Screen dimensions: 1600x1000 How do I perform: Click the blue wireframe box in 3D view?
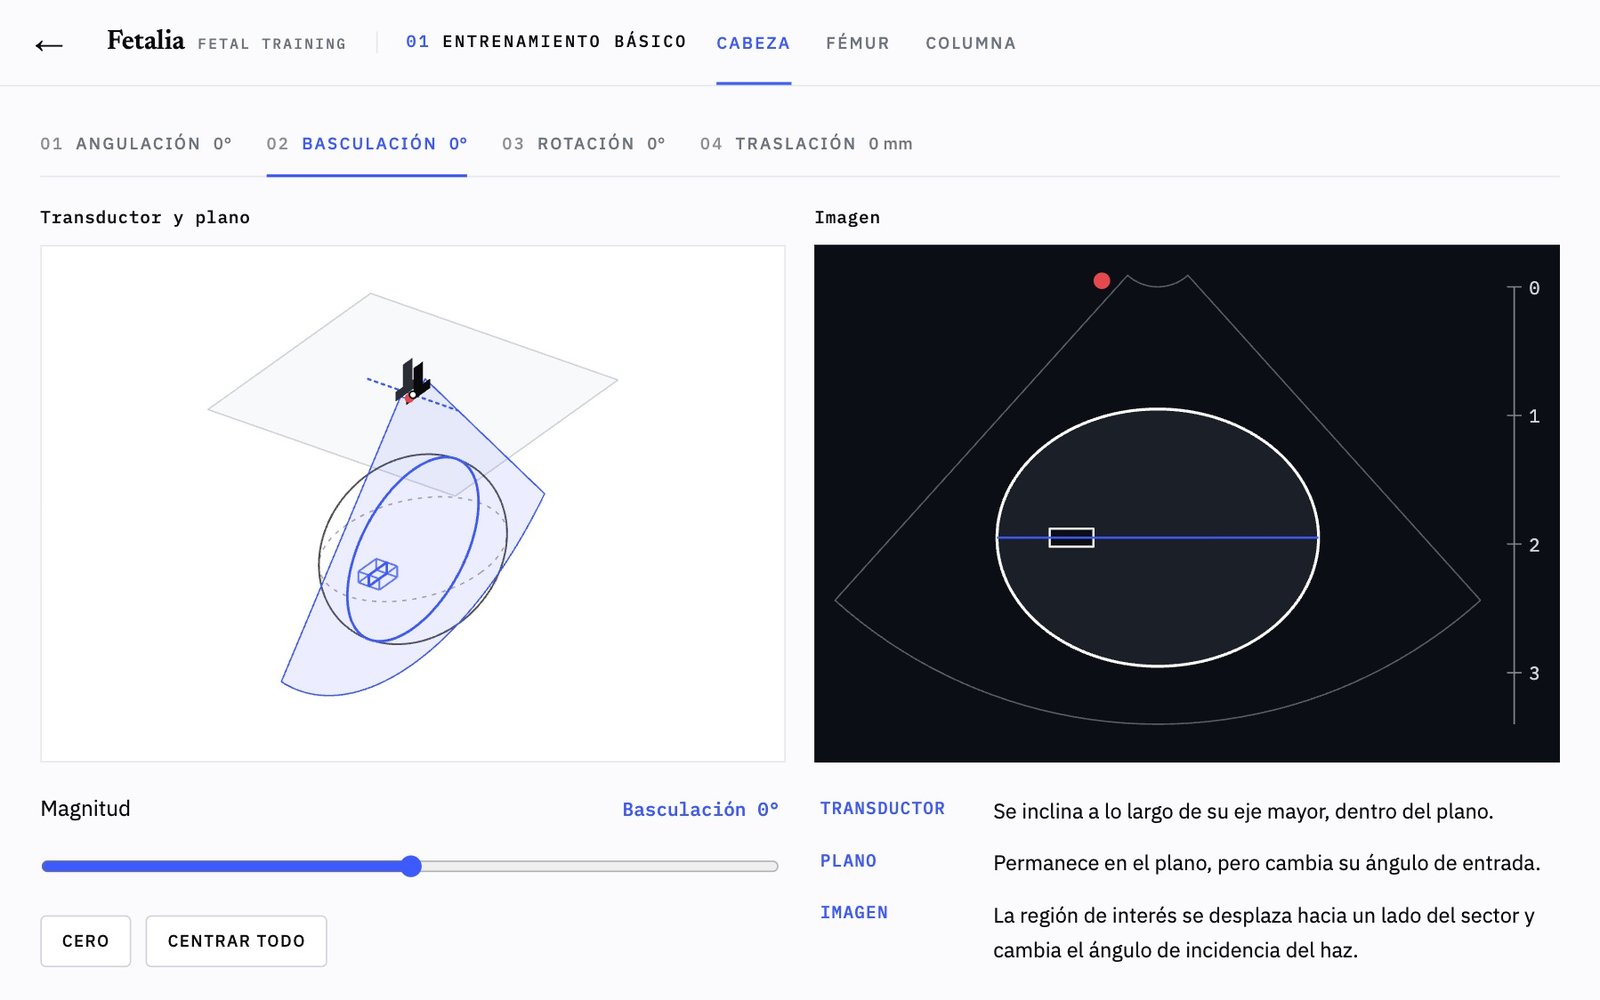point(378,574)
